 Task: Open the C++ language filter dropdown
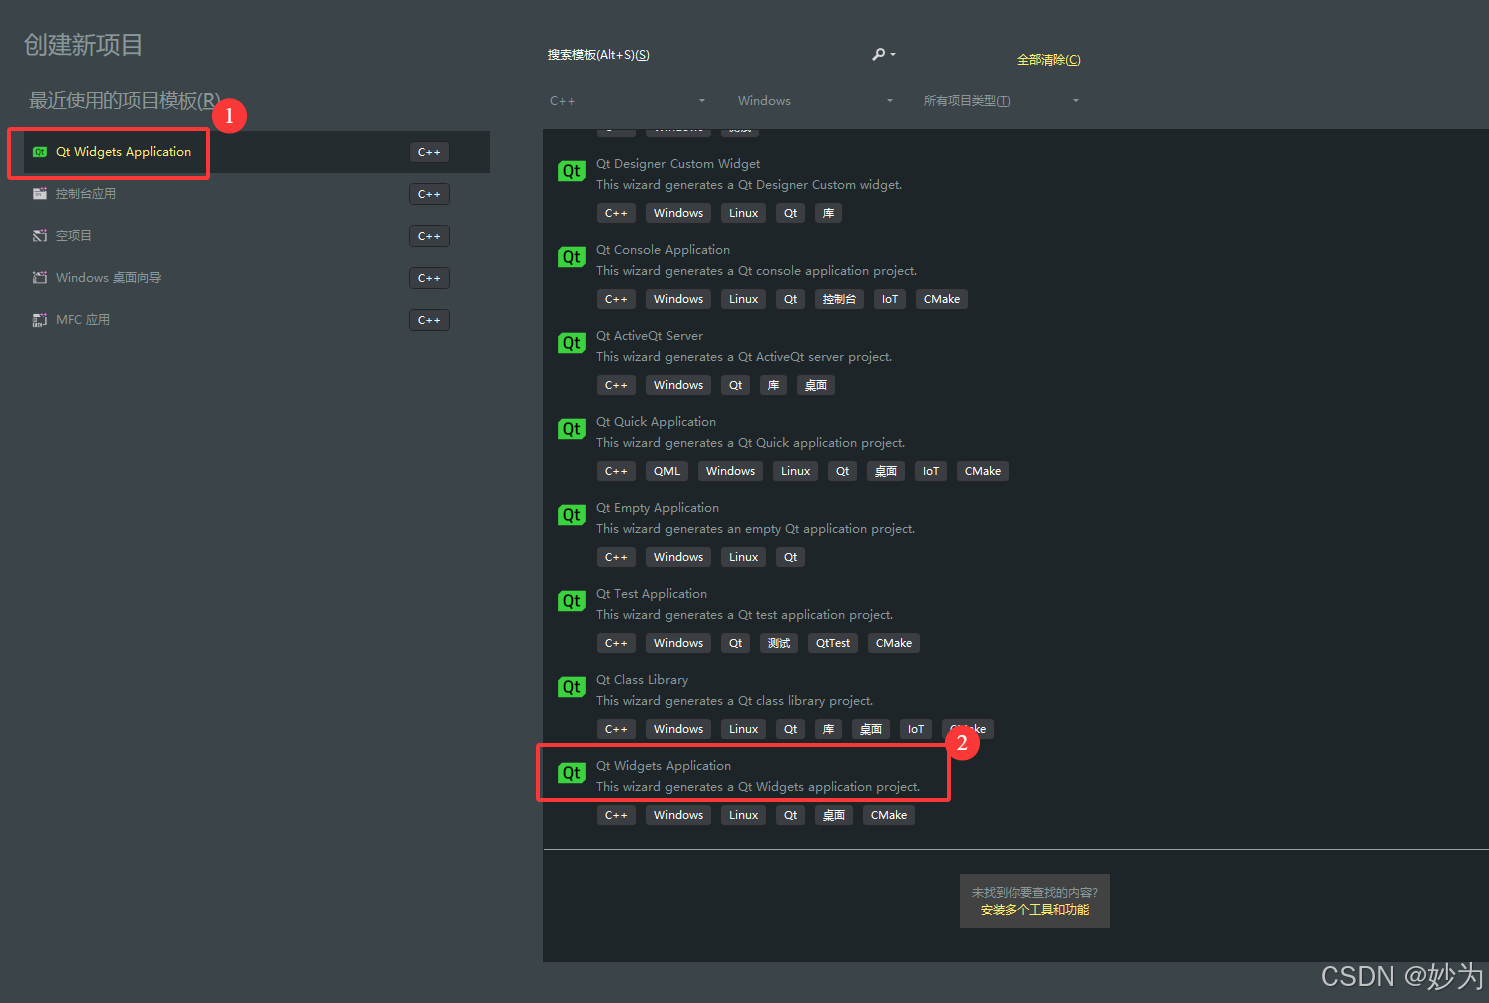coord(627,101)
